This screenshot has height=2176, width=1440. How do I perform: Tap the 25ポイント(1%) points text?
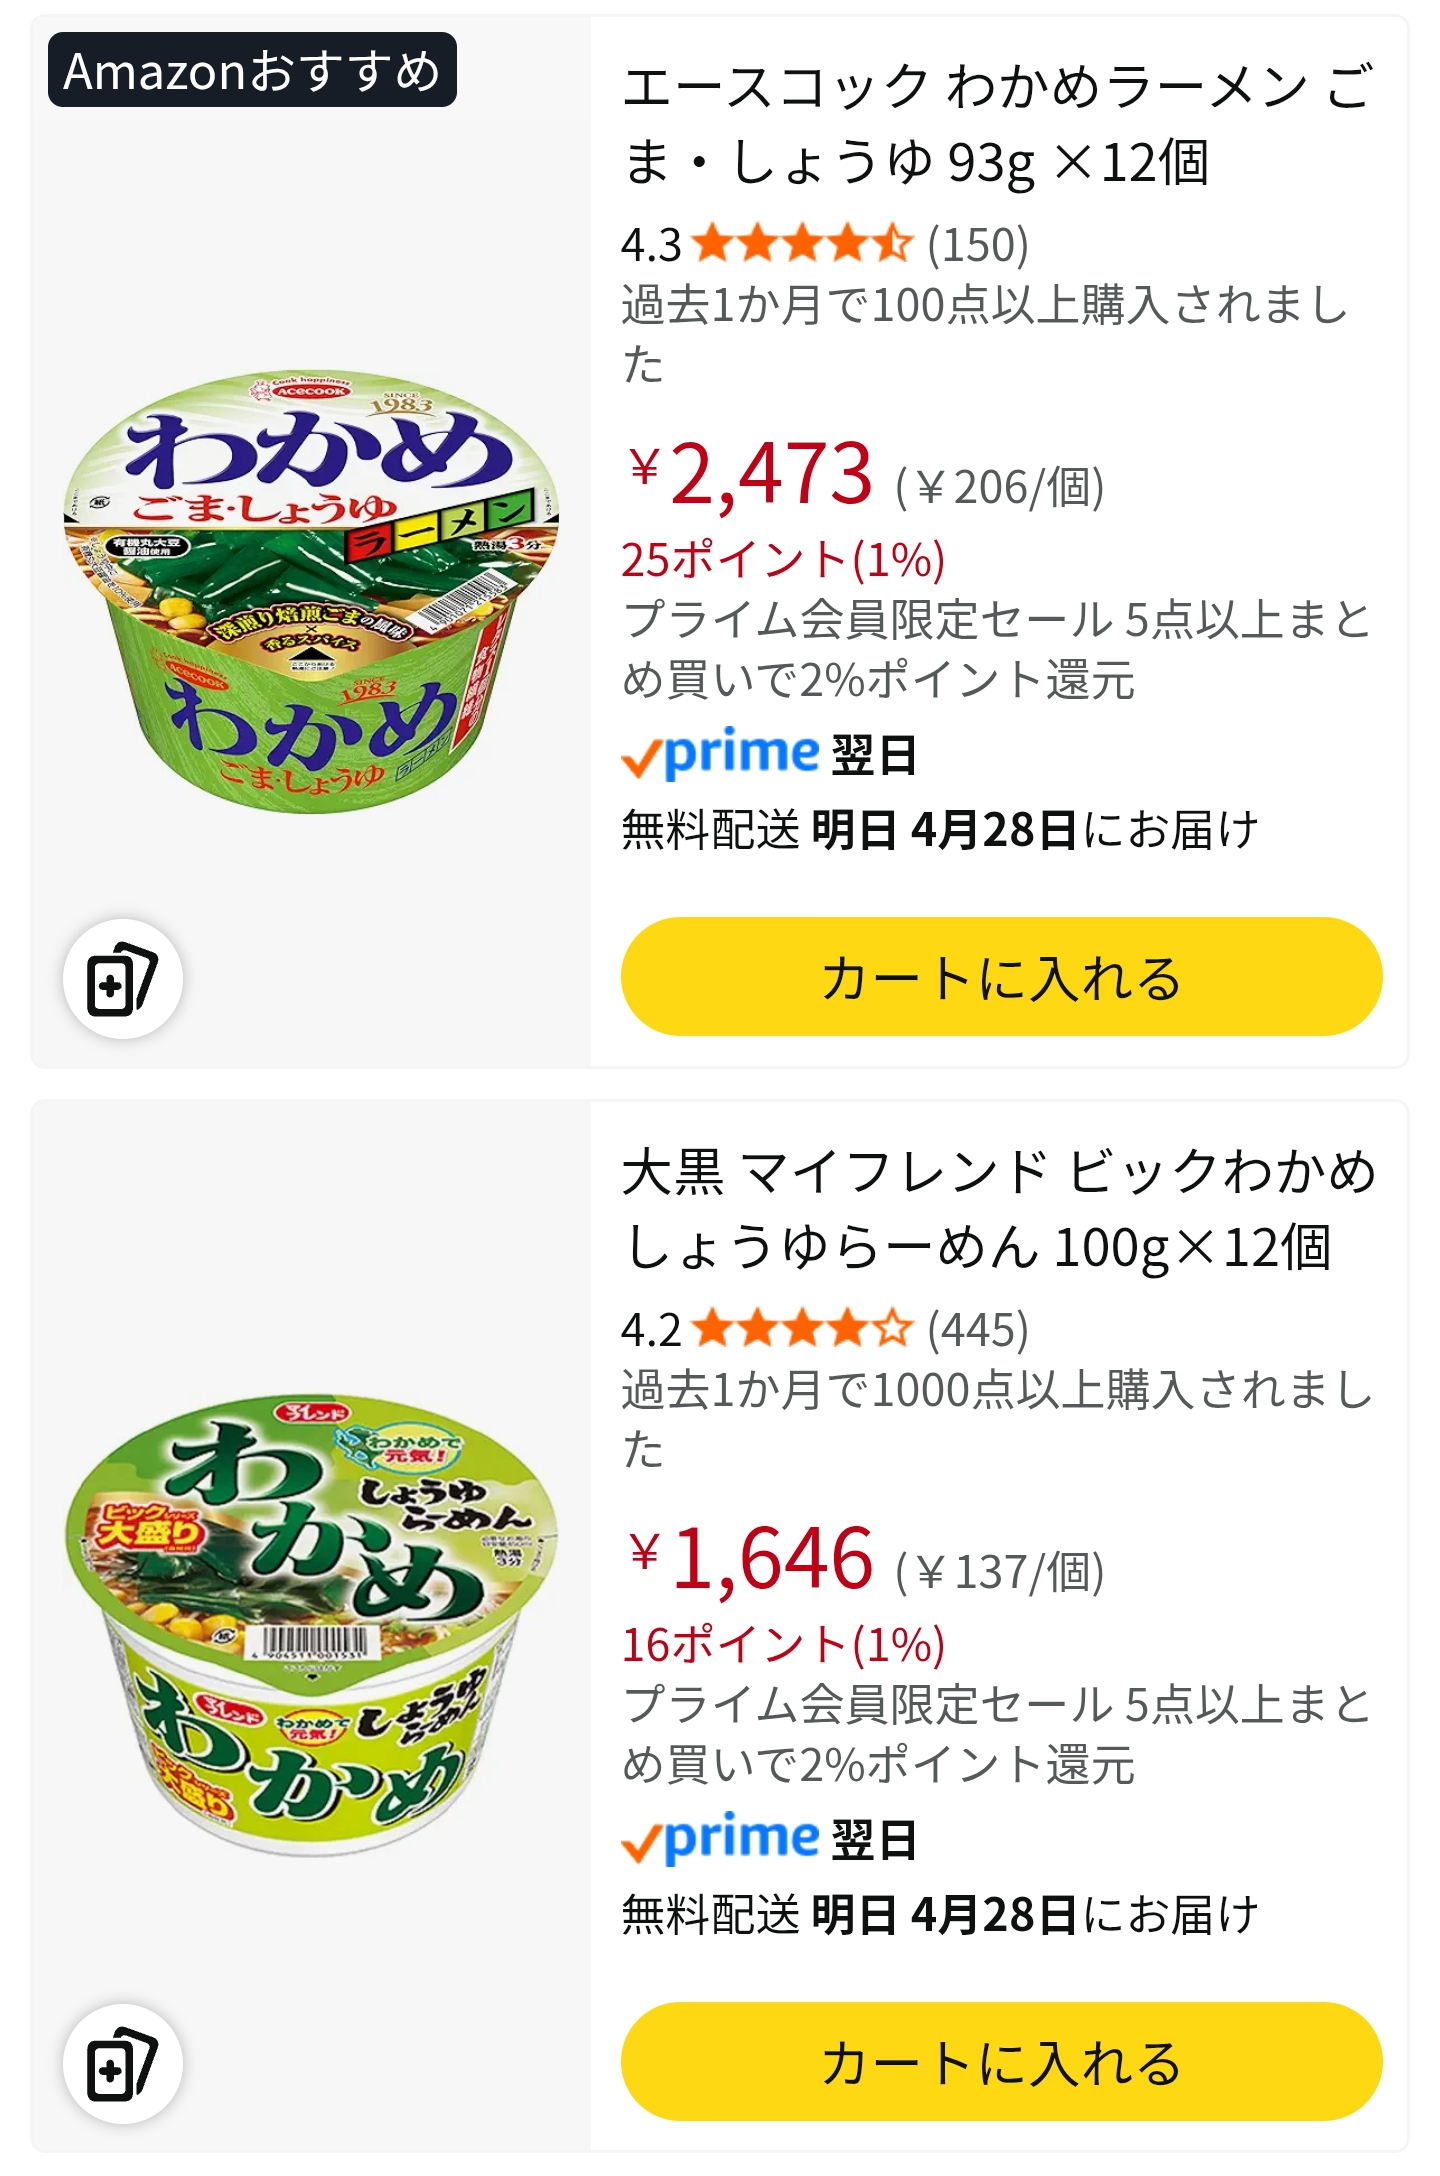point(783,560)
